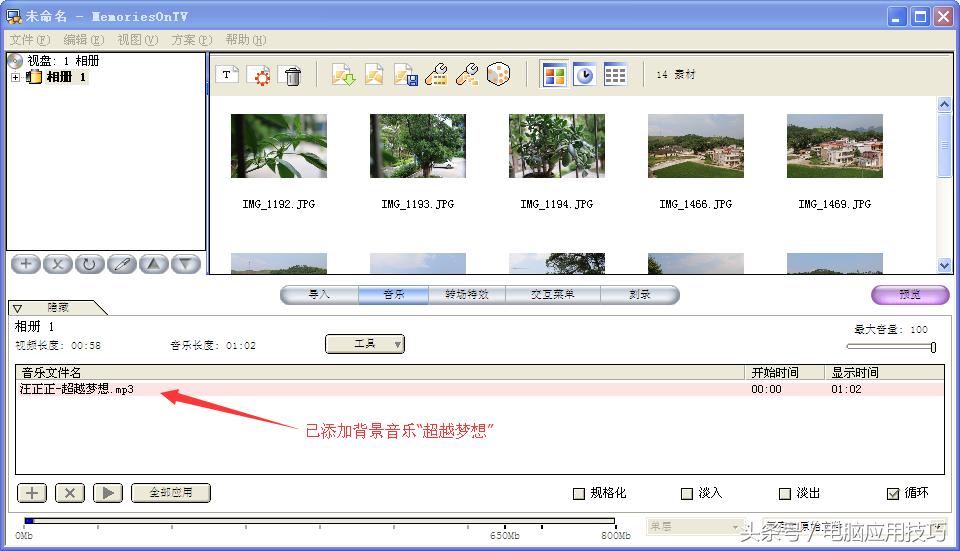
Task: Switch to details list view icon
Action: [615, 75]
